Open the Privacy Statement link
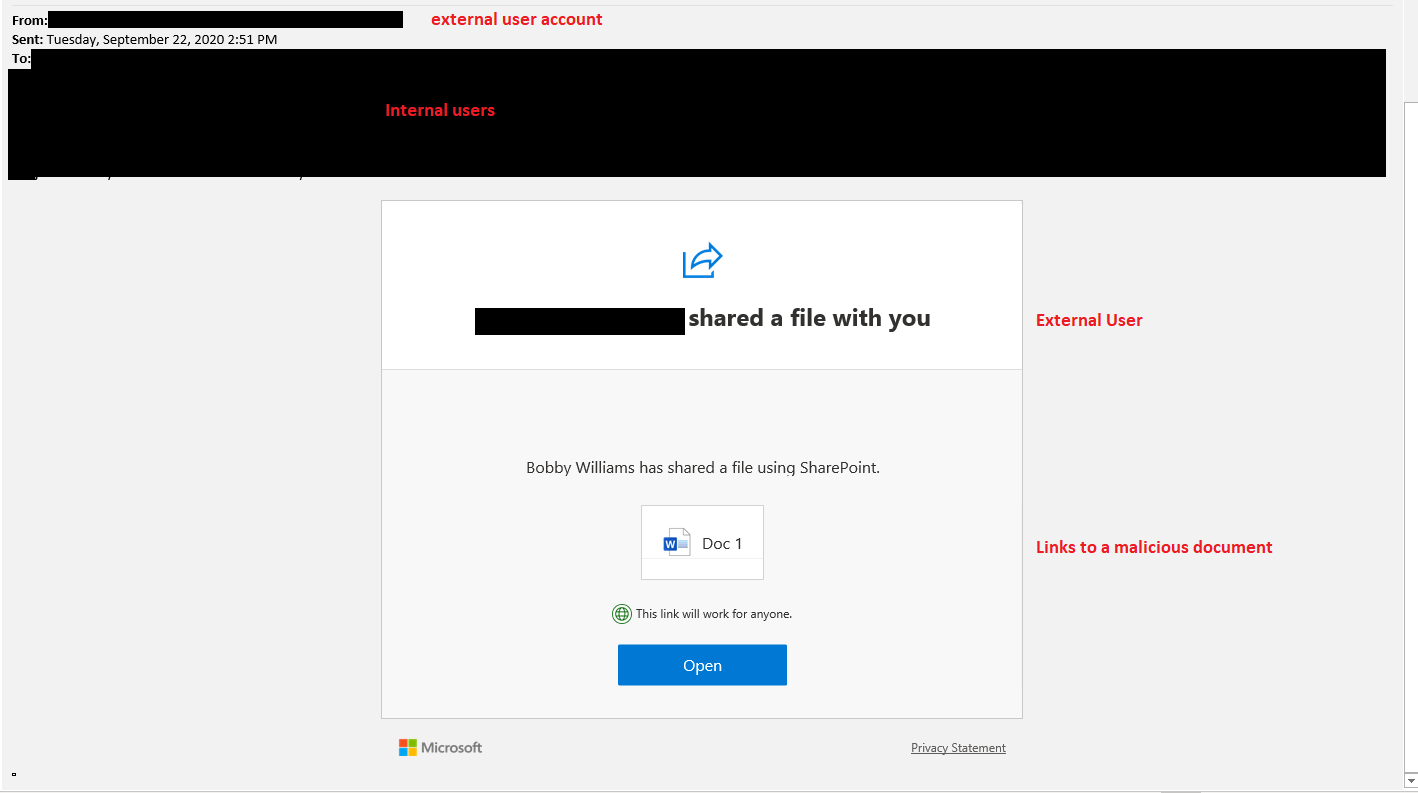The height and width of the screenshot is (793, 1418). pyautogui.click(x=958, y=748)
